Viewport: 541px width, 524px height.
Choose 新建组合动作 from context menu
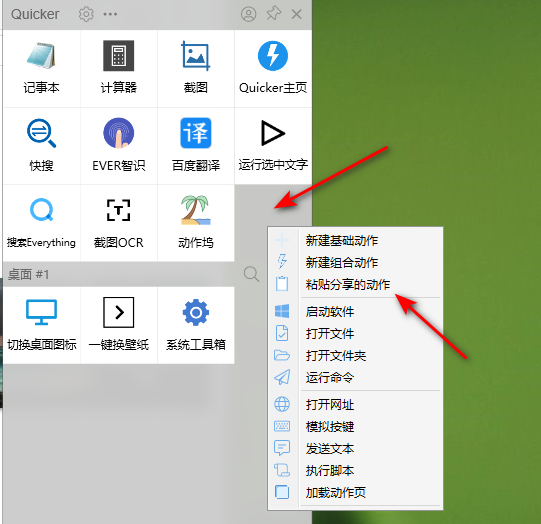coord(355,262)
